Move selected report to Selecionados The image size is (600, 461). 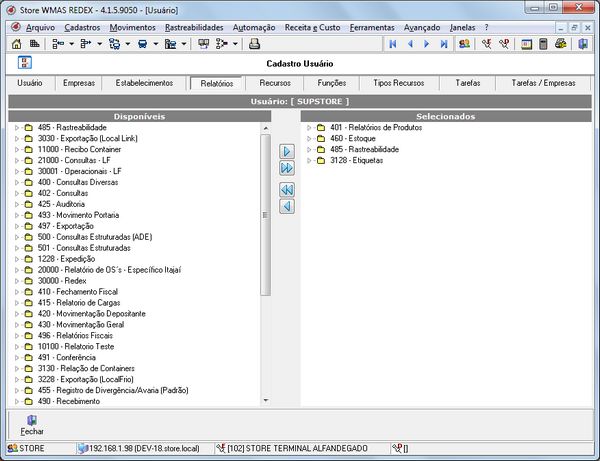click(x=287, y=151)
